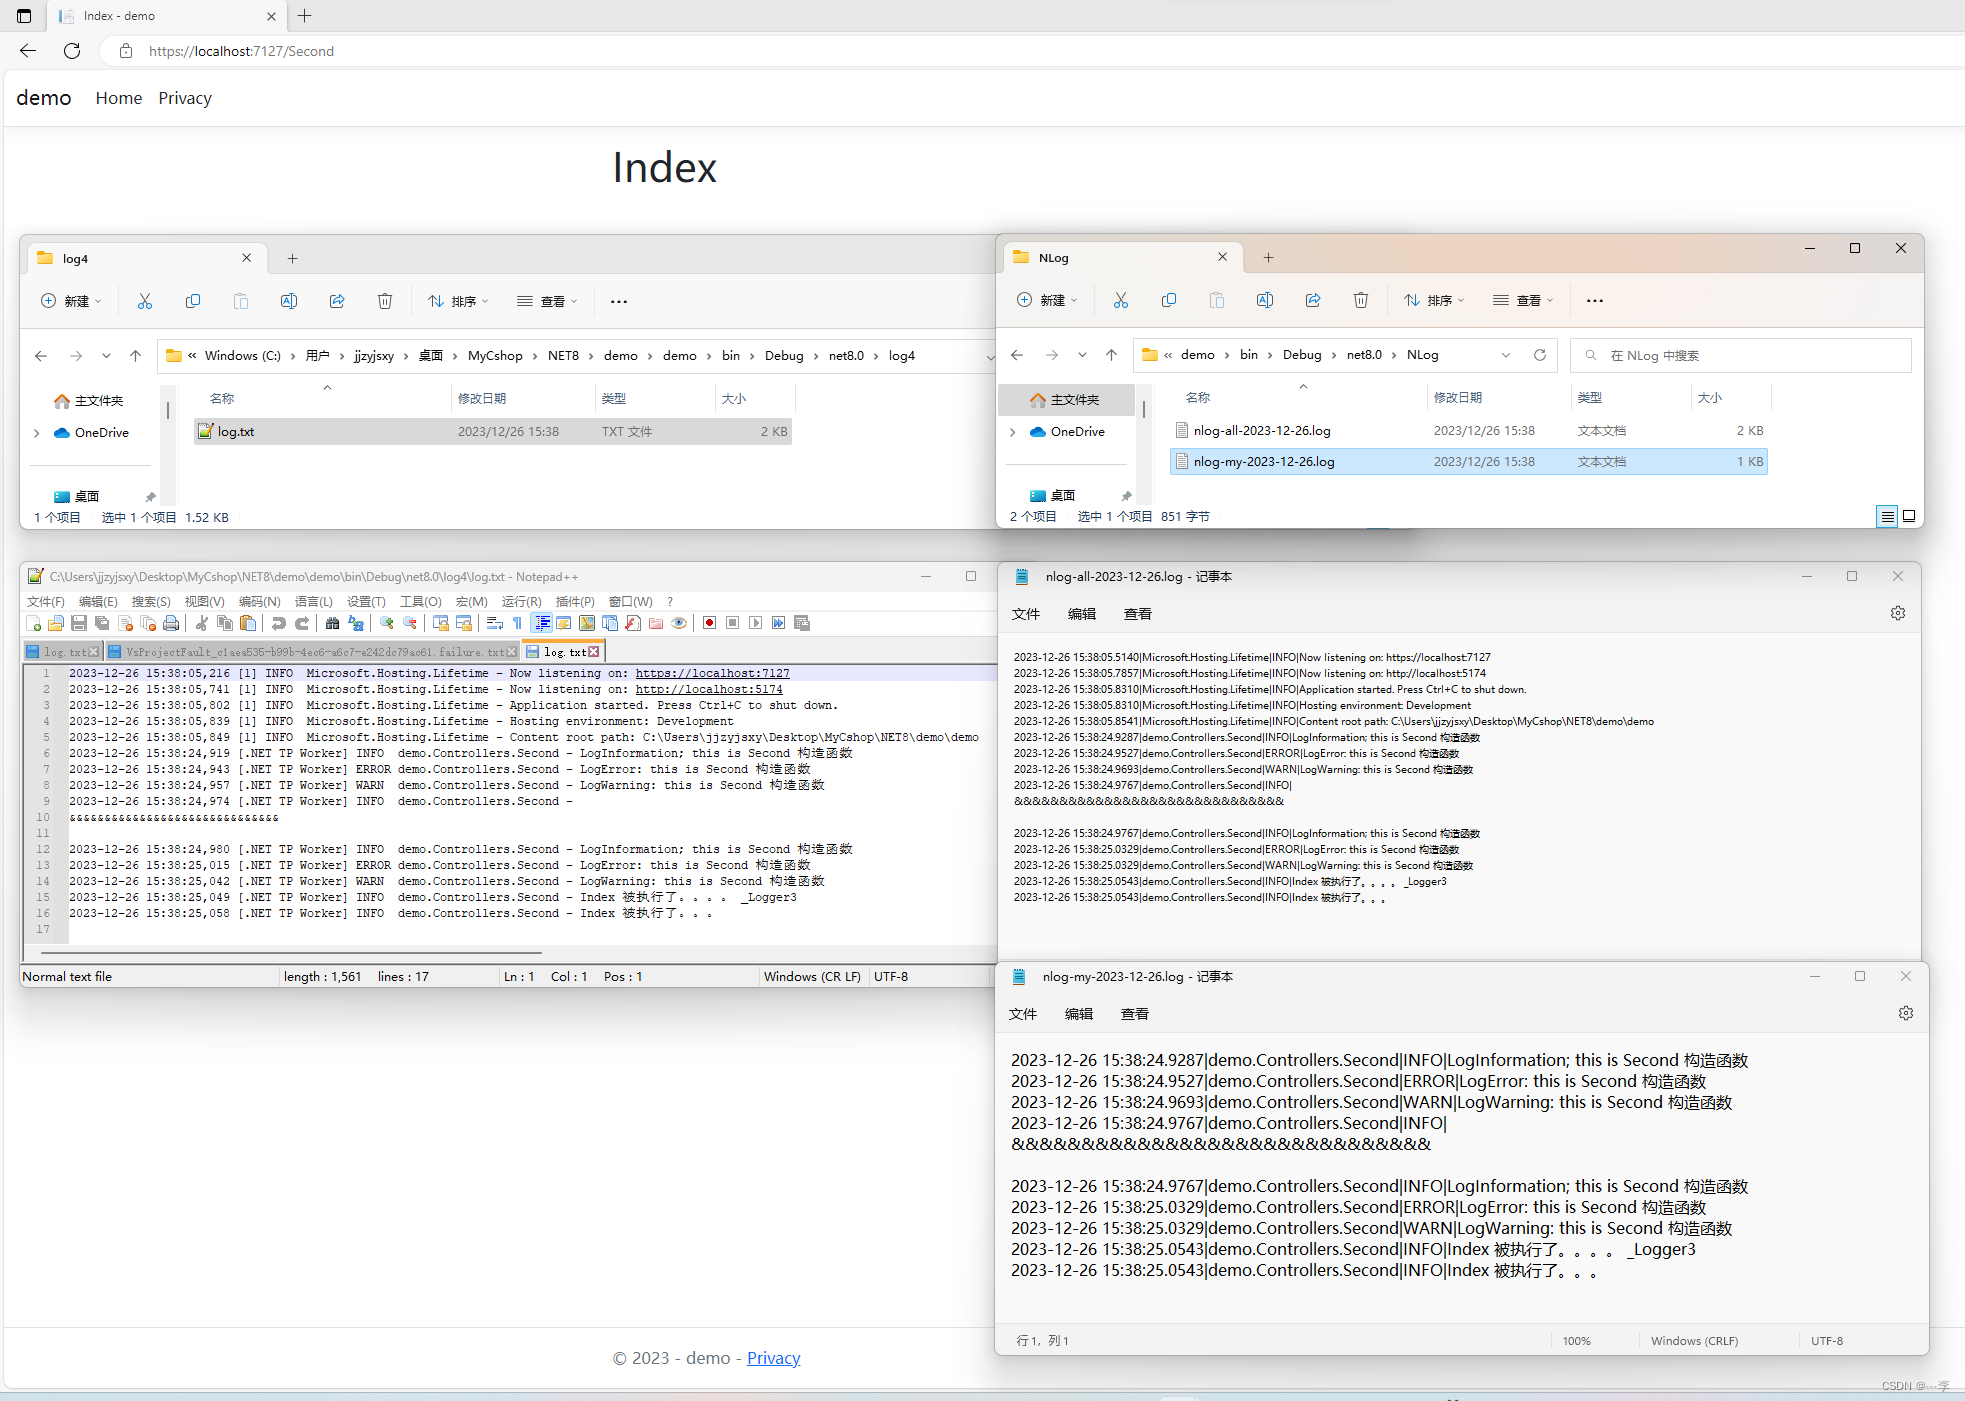The width and height of the screenshot is (1965, 1401).
Task: Click the Copy icon in NLog Explorer toolbar
Action: (x=1169, y=300)
